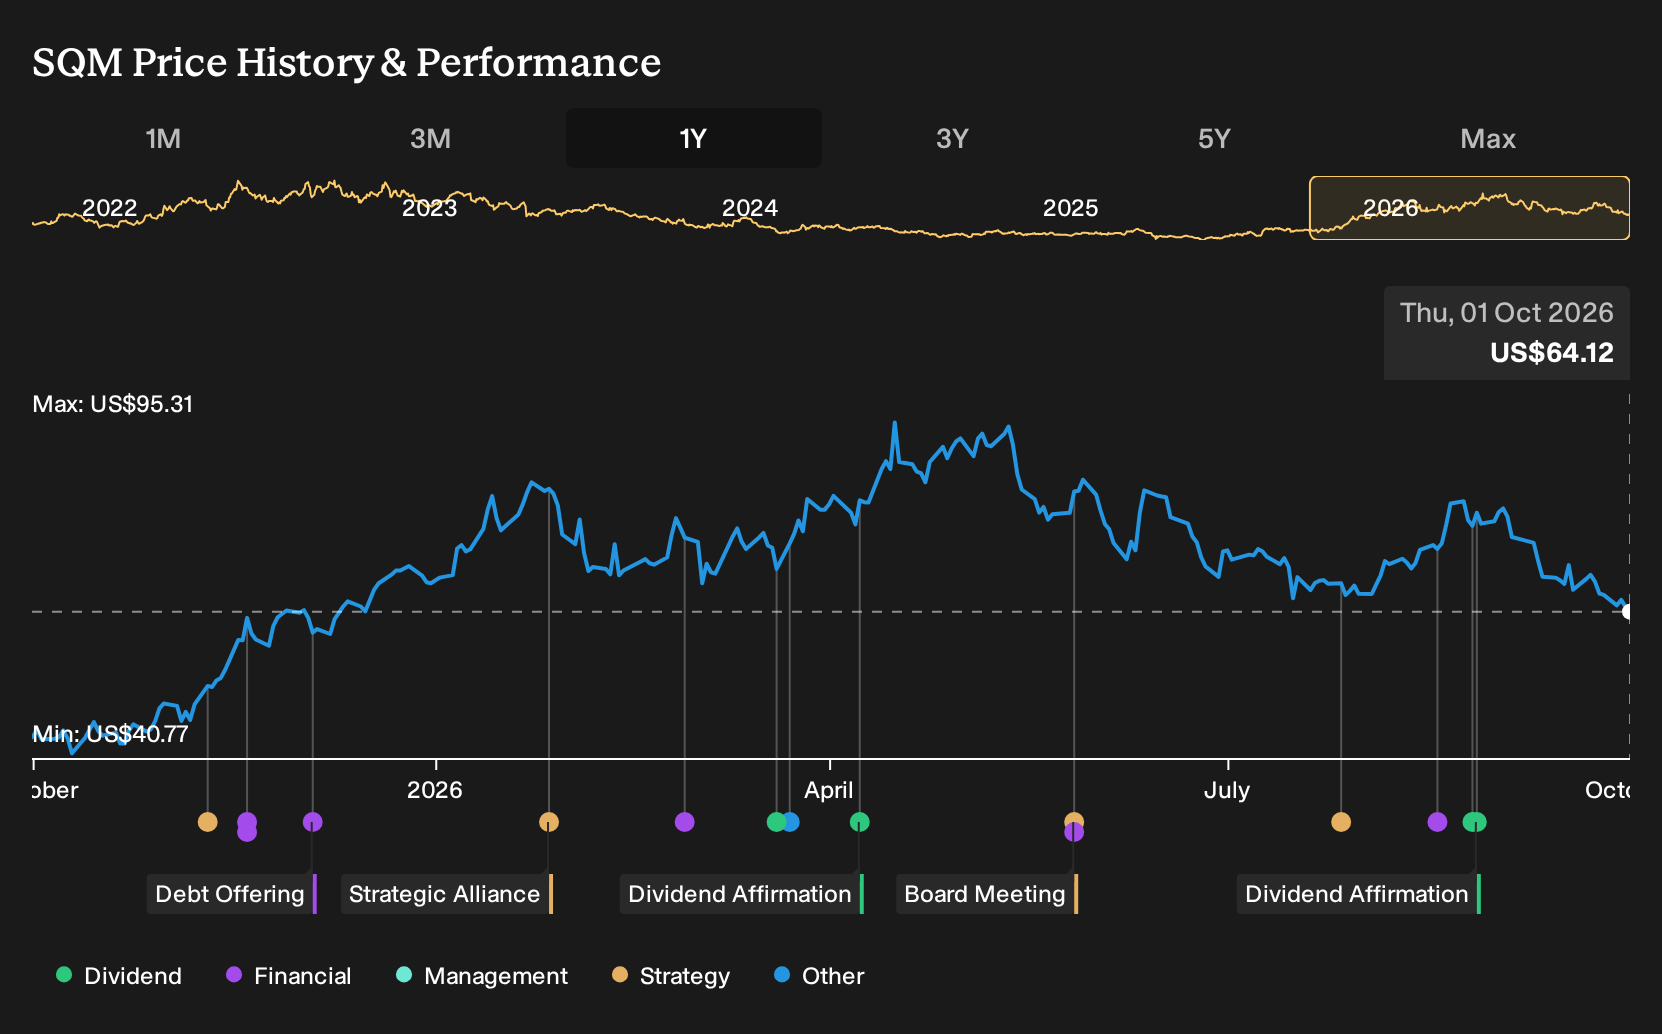Viewport: 1662px width, 1034px height.
Task: Show the 5Y price range
Action: pyautogui.click(x=1214, y=138)
